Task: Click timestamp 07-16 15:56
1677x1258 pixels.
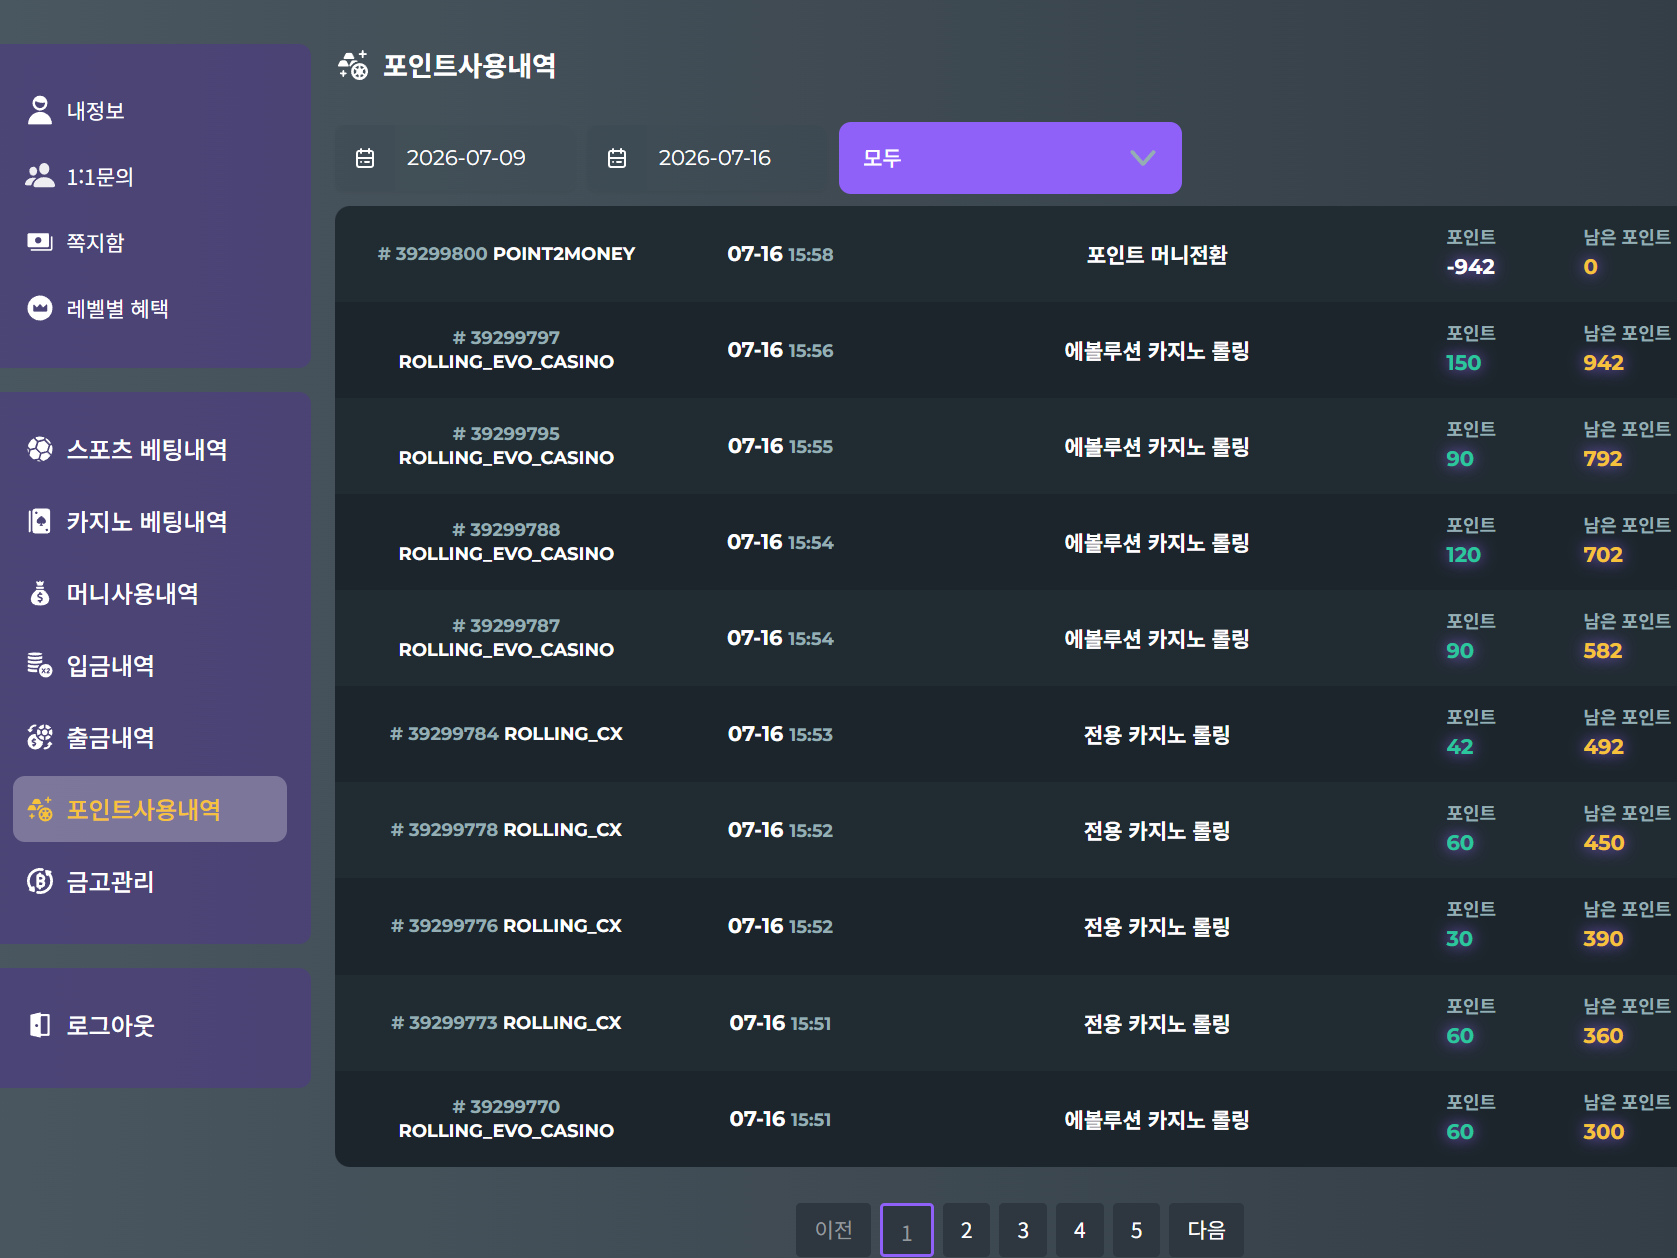Action: (780, 350)
